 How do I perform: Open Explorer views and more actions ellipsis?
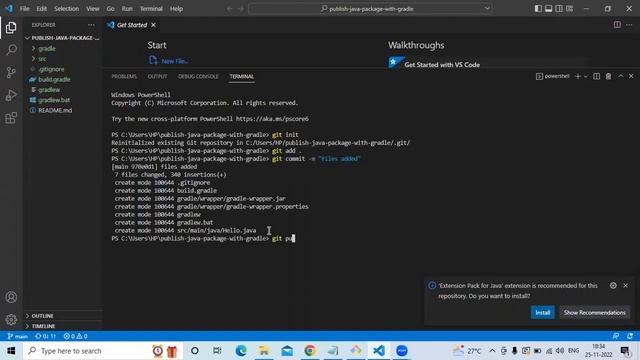tap(91, 25)
